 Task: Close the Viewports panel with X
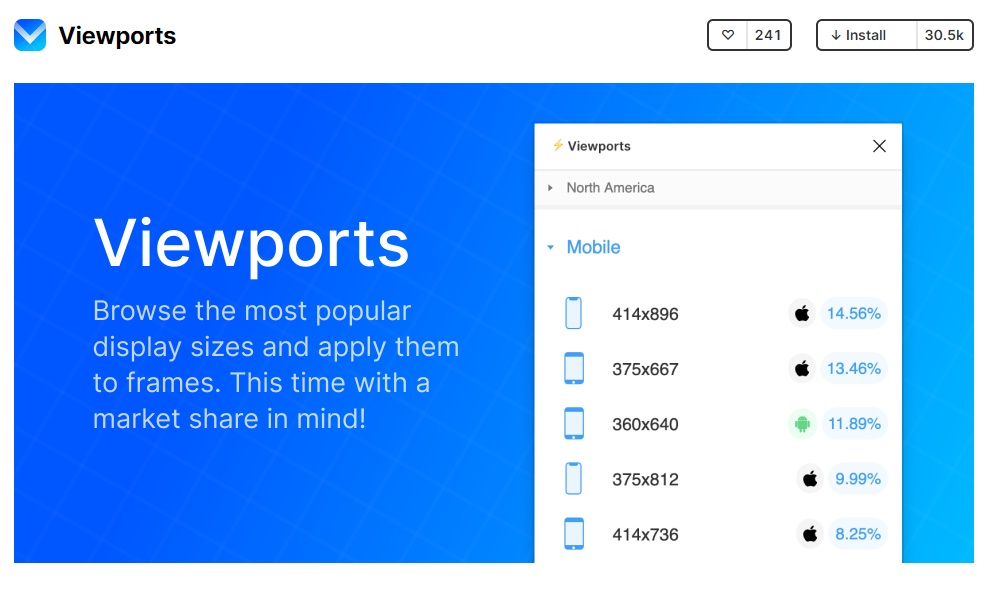880,146
